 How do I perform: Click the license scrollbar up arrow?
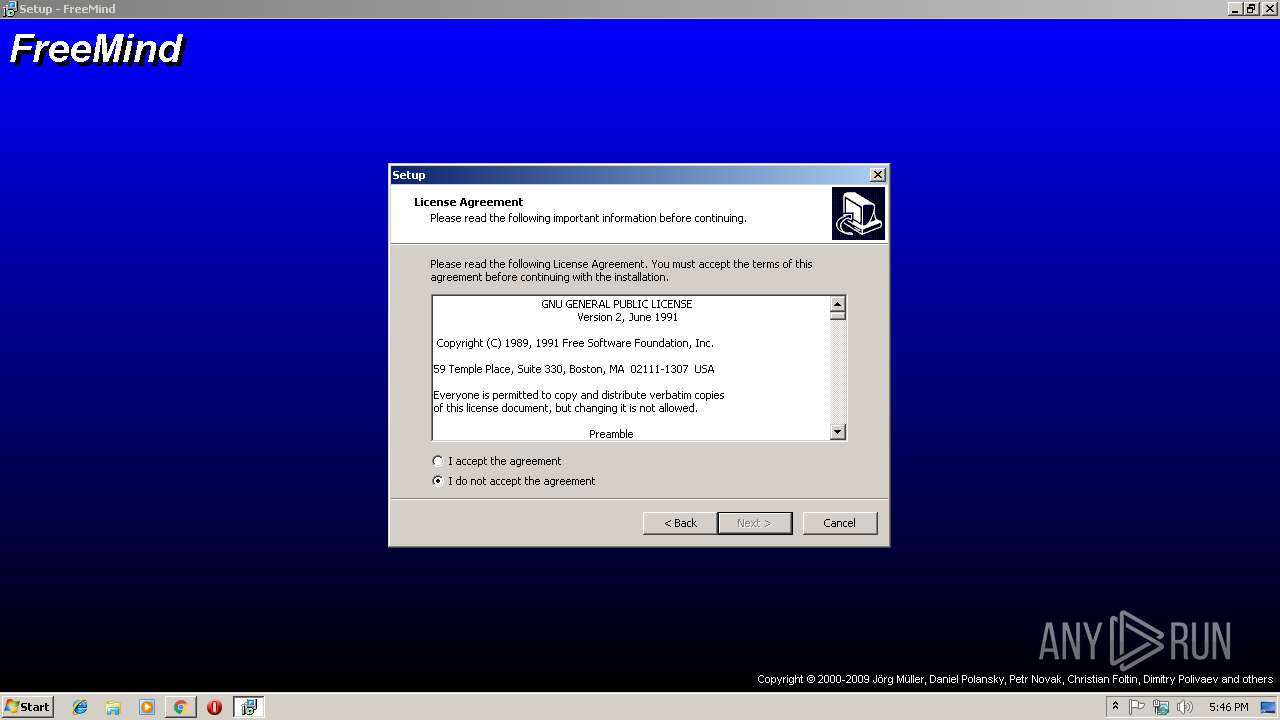838,303
